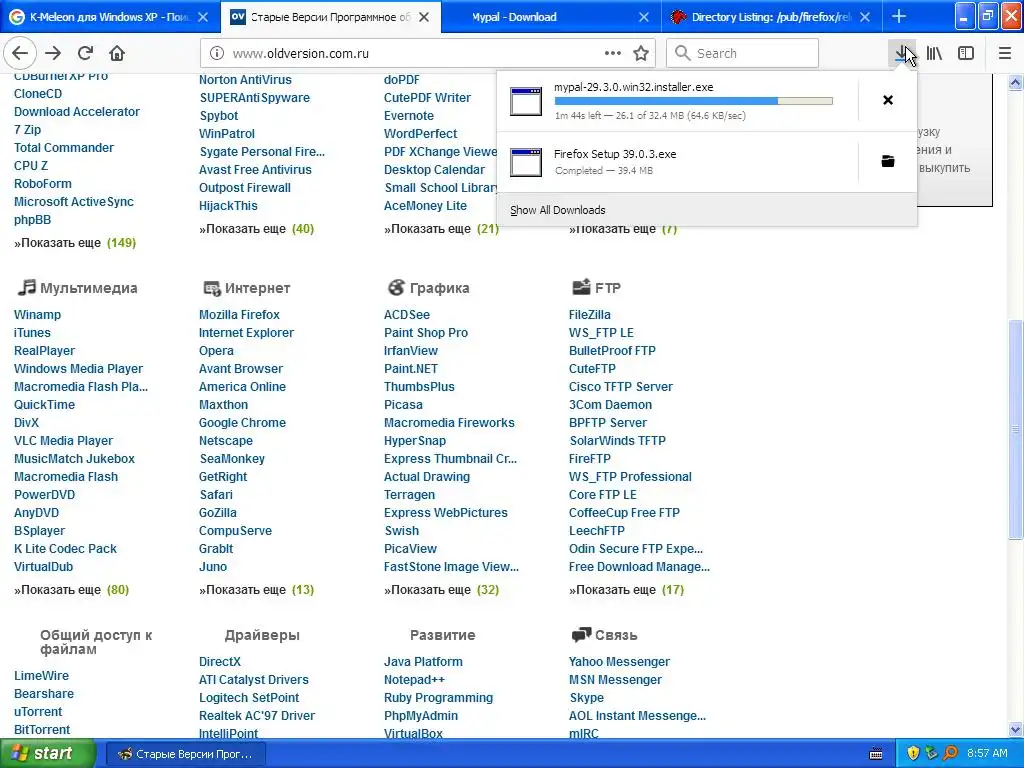1024x768 pixels.
Task: Toggle the downloads panel arrow icon
Action: (x=903, y=54)
